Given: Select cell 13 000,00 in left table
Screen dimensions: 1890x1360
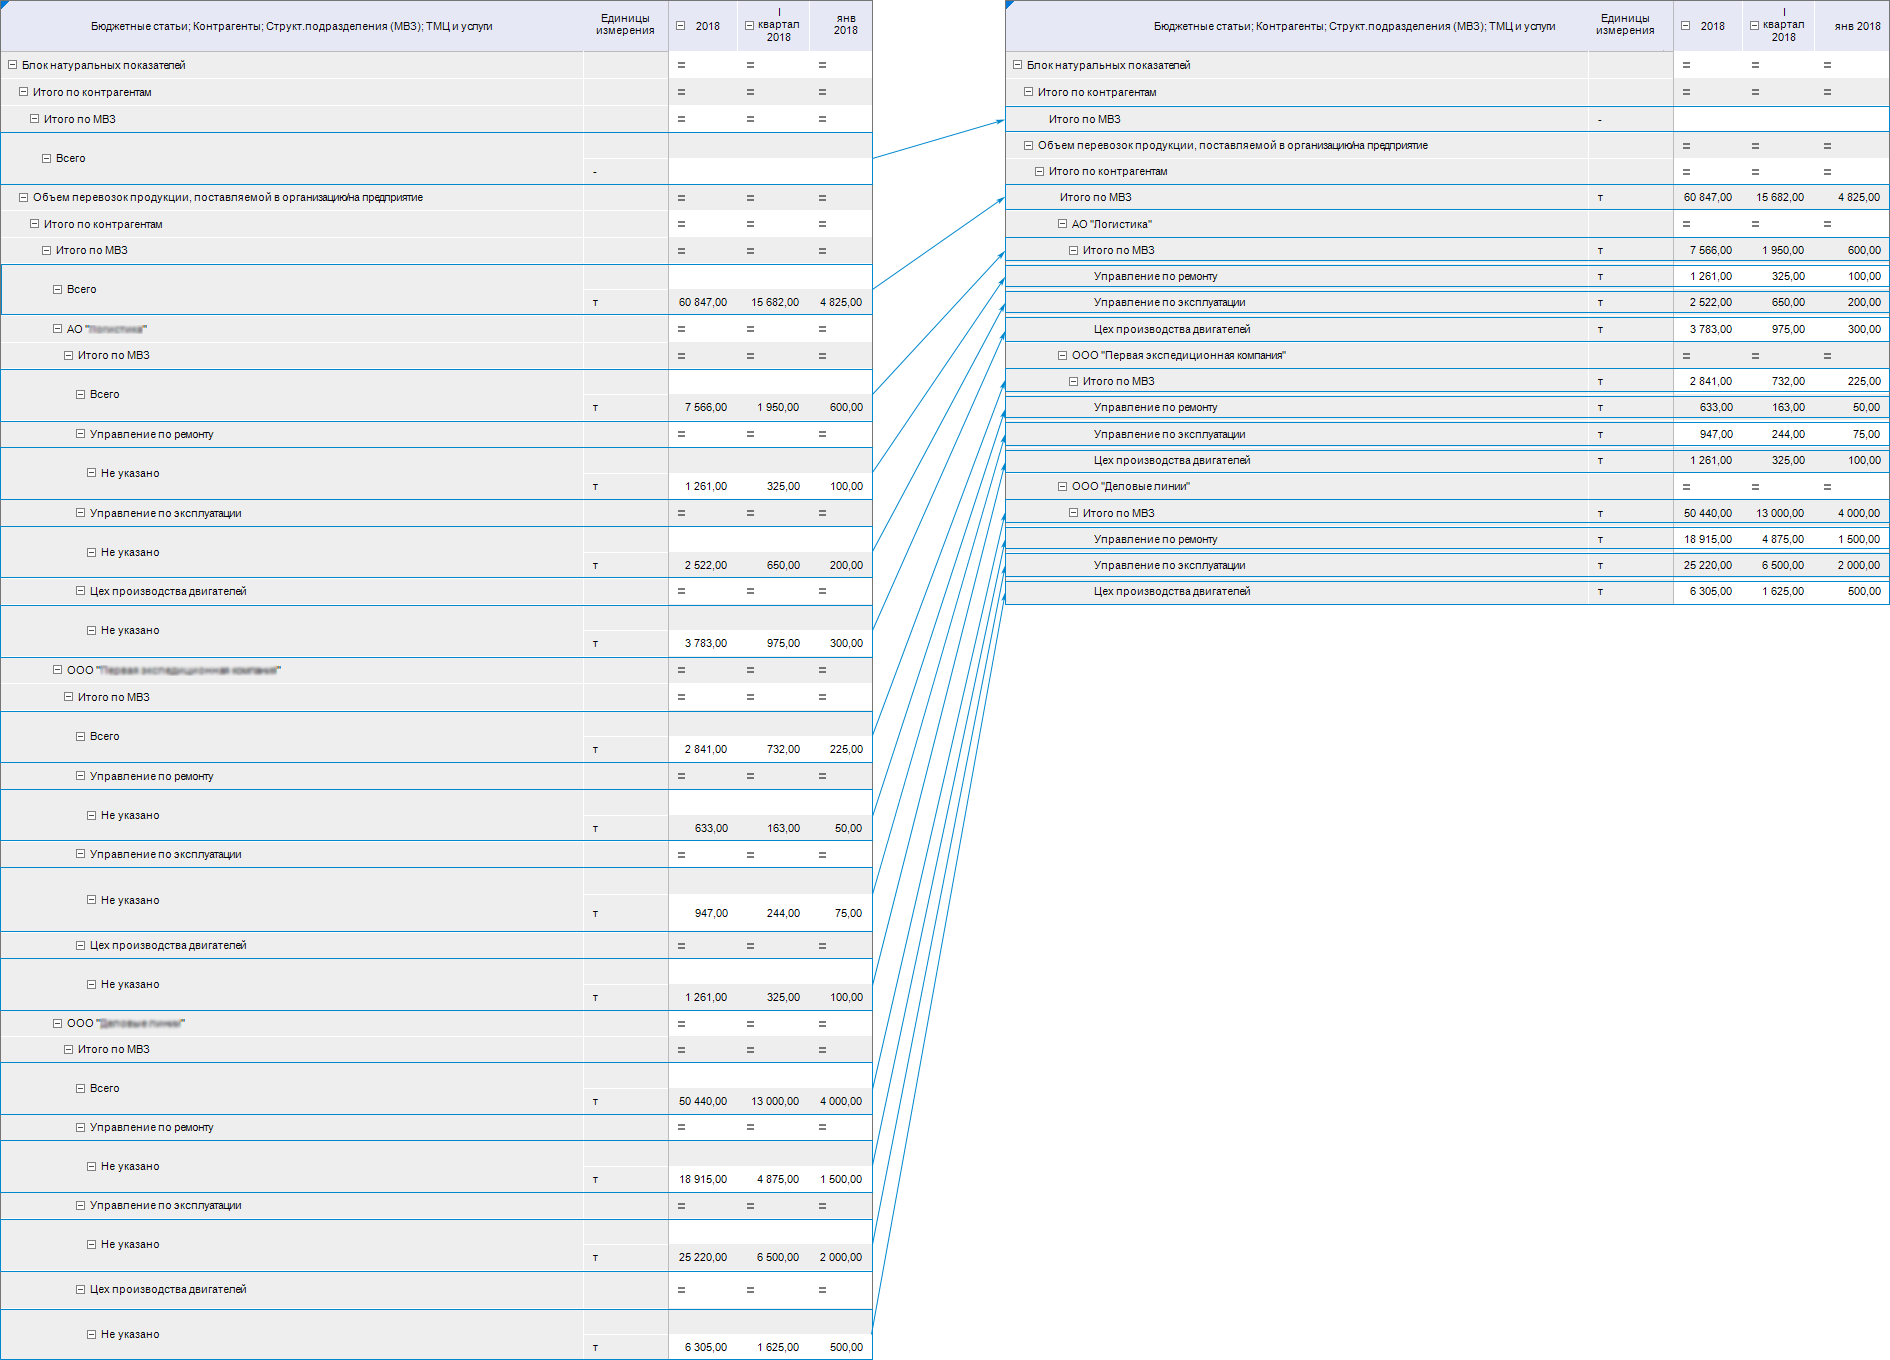Looking at the screenshot, I should [x=775, y=1102].
